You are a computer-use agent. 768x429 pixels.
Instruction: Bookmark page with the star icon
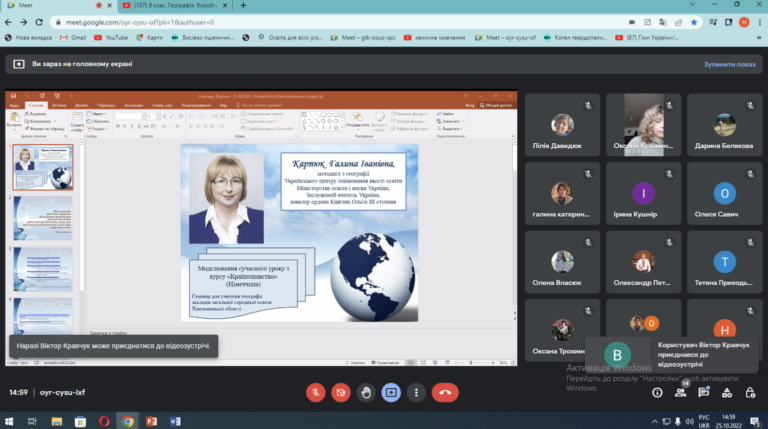(694, 22)
